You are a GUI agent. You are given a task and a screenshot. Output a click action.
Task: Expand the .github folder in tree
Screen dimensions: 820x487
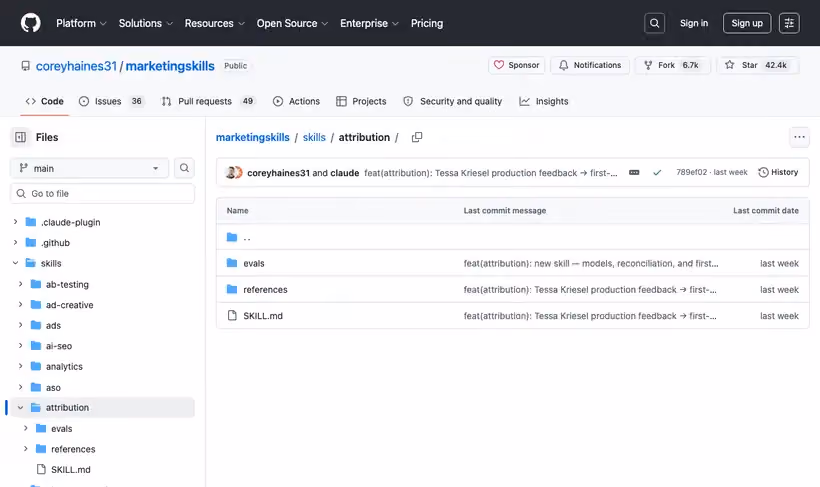[15, 242]
